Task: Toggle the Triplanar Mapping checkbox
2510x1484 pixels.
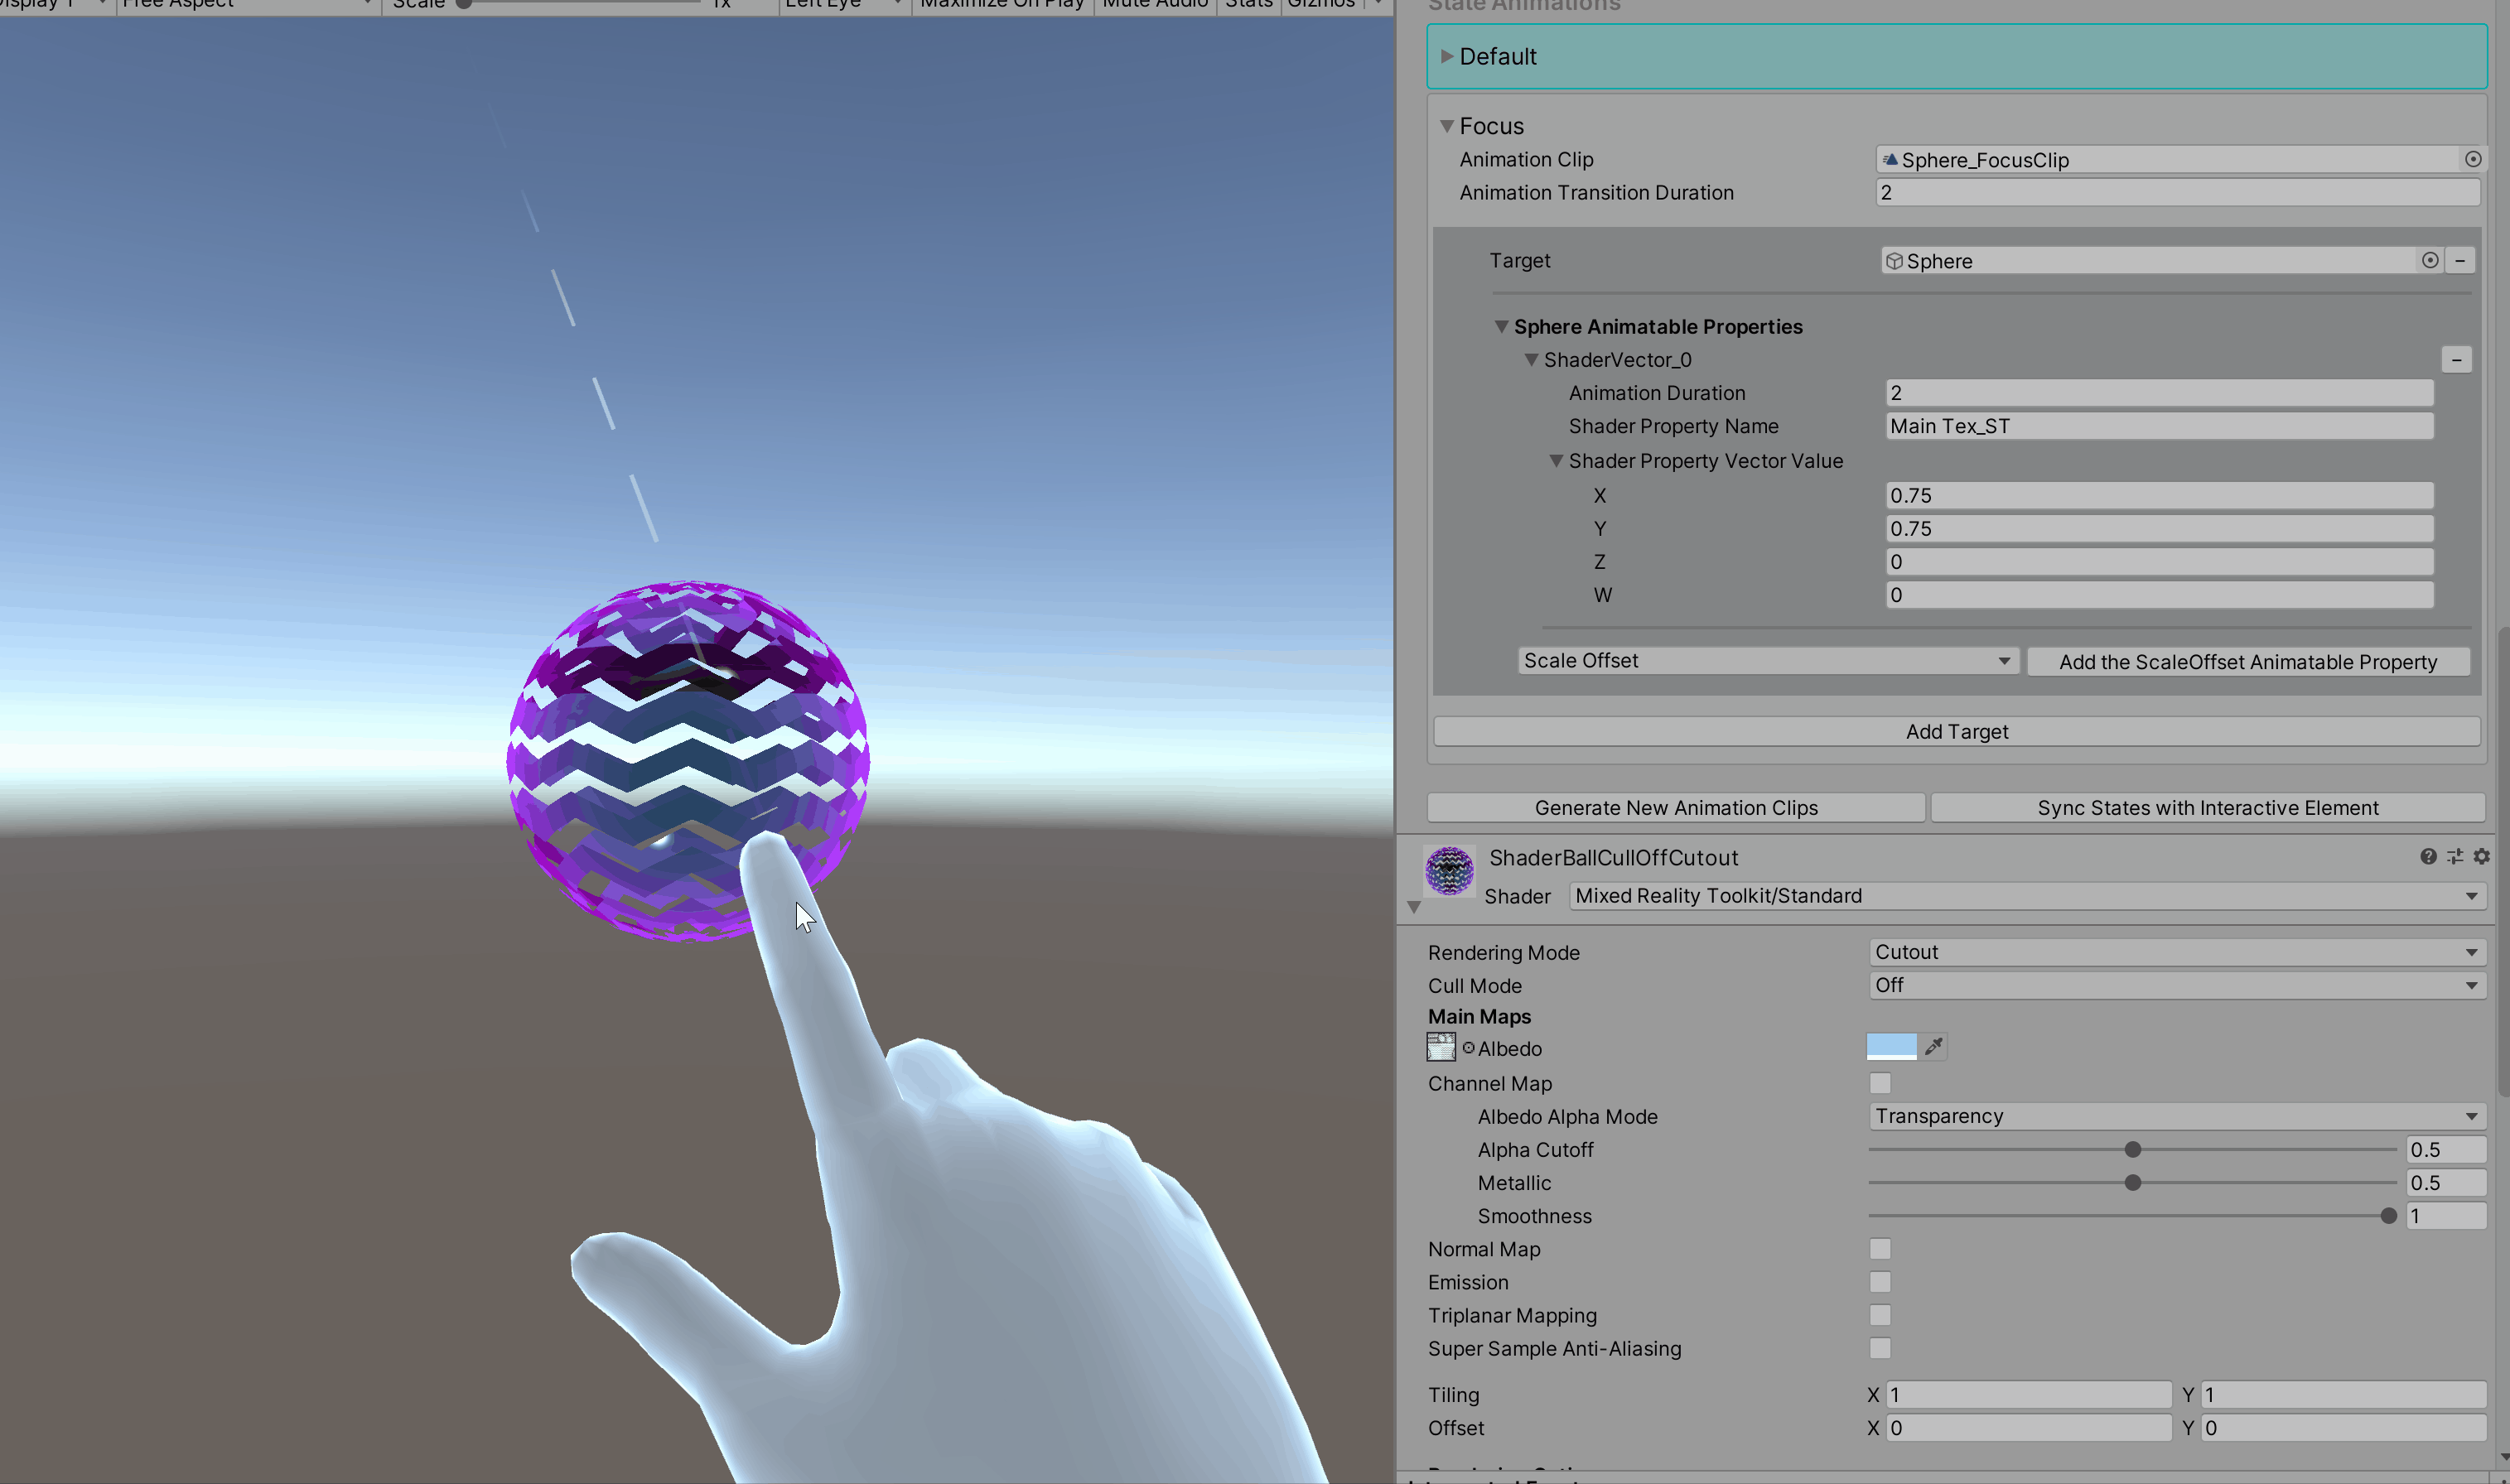Action: point(1880,1314)
